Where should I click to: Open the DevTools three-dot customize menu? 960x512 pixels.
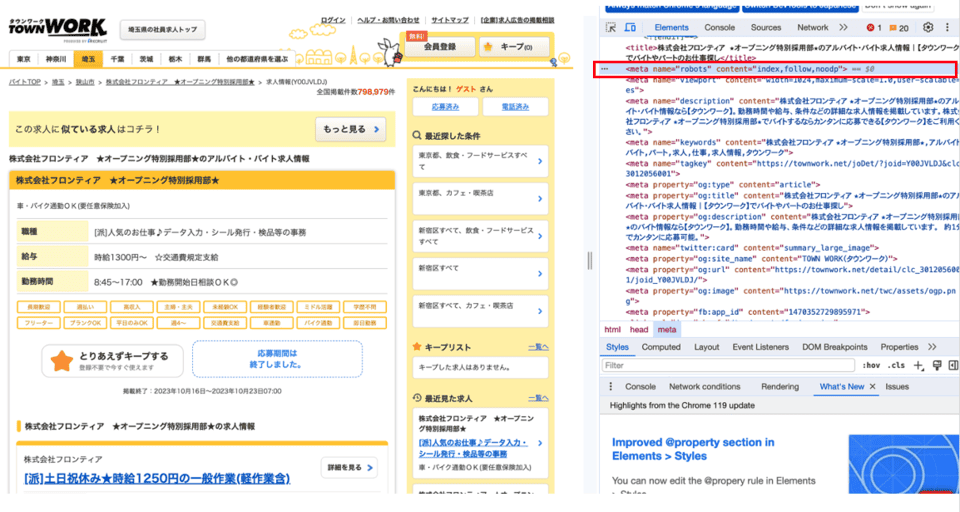pos(948,28)
